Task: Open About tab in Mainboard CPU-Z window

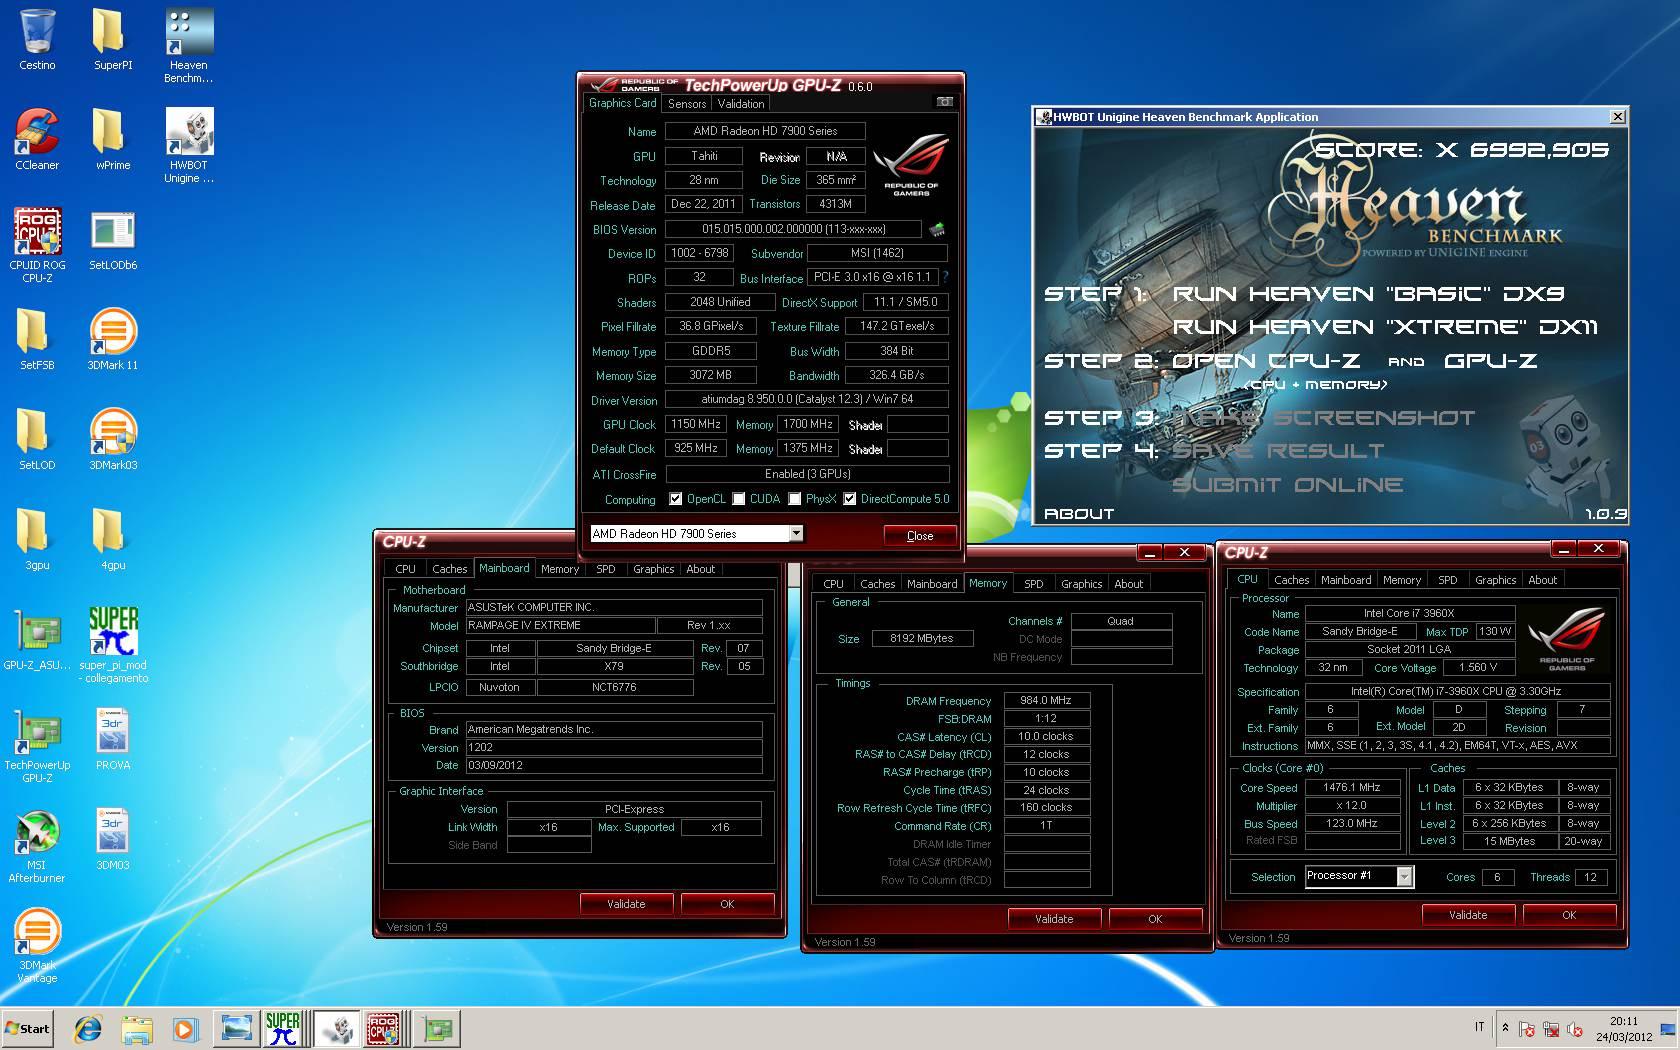Action: (700, 569)
